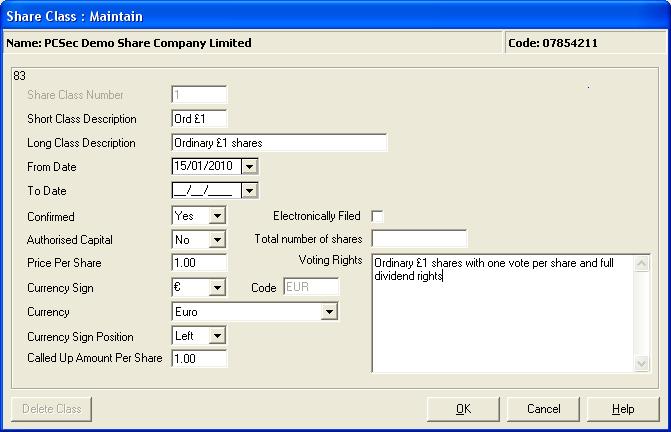Click the Voting Rights scrollbar down arrow

click(x=641, y=364)
